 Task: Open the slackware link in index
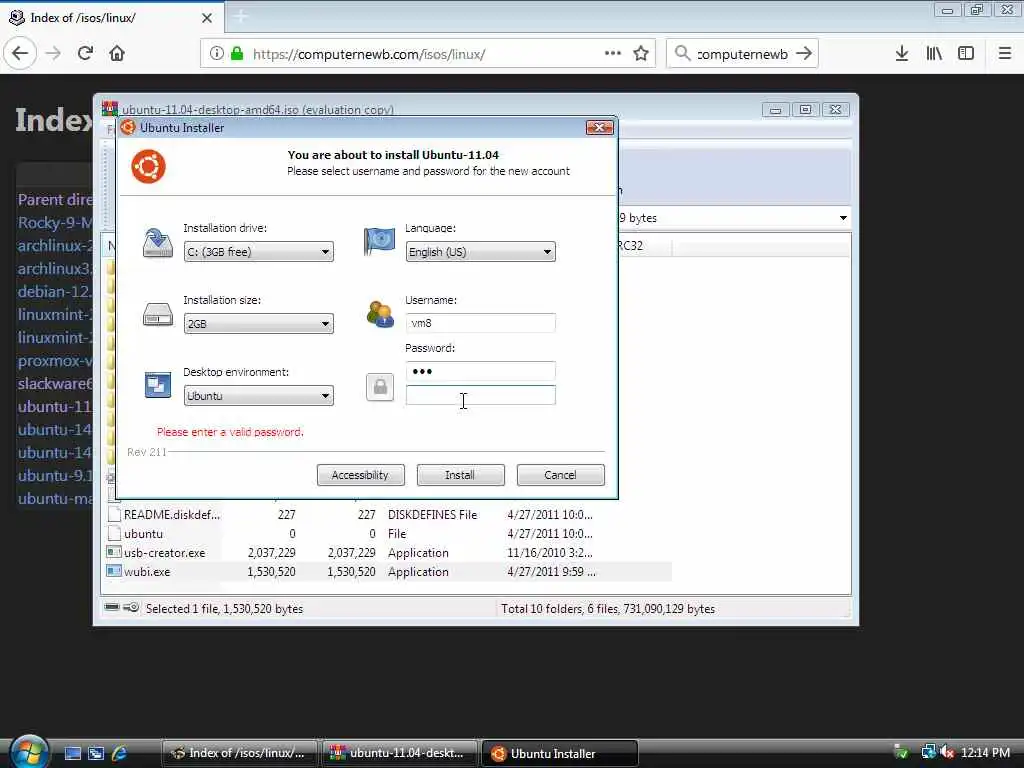pyautogui.click(x=55, y=384)
